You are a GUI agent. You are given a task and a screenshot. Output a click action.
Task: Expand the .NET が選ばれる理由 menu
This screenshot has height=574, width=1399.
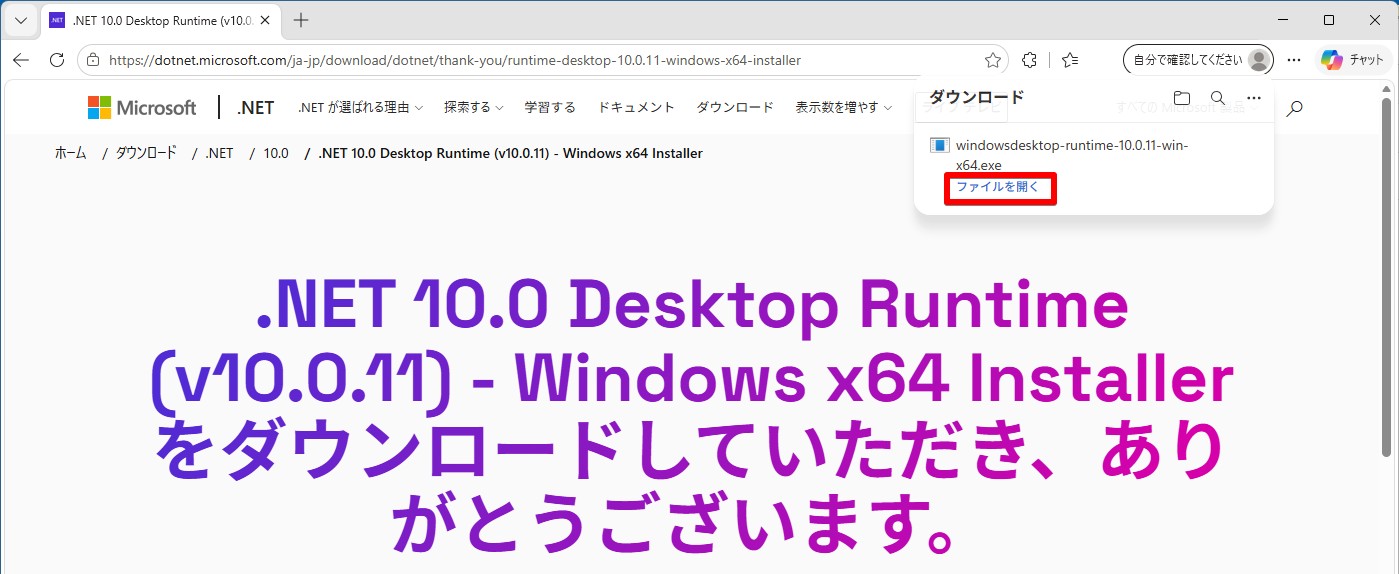360,107
